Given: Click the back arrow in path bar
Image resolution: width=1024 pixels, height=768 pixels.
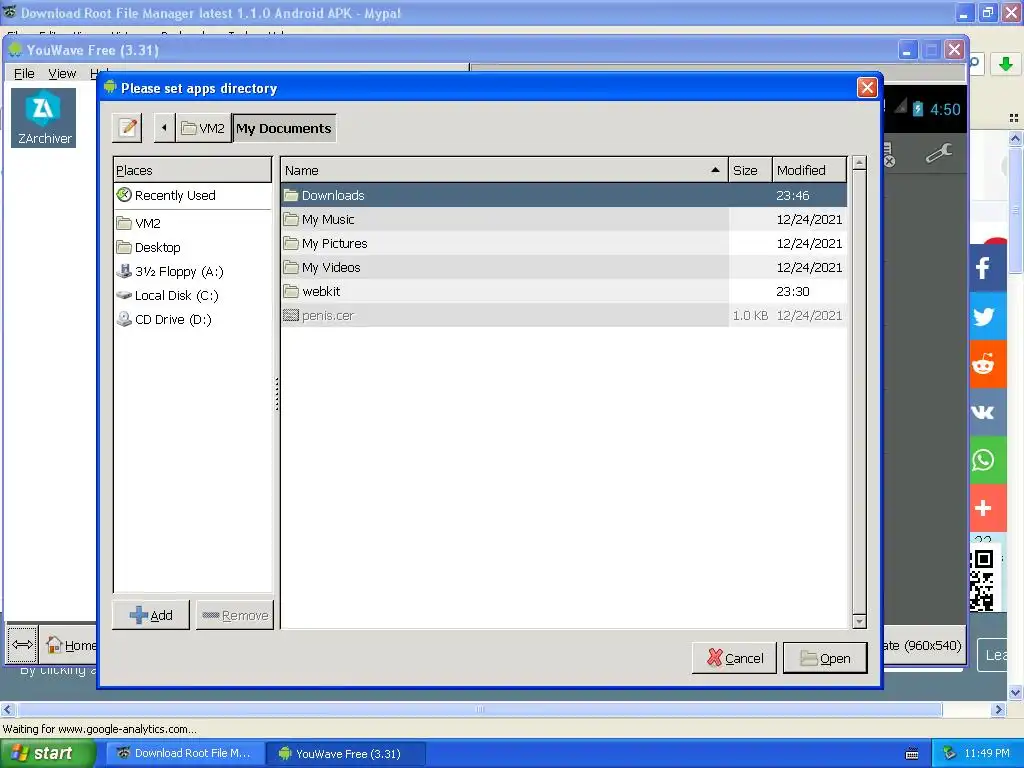Looking at the screenshot, I should tap(164, 127).
